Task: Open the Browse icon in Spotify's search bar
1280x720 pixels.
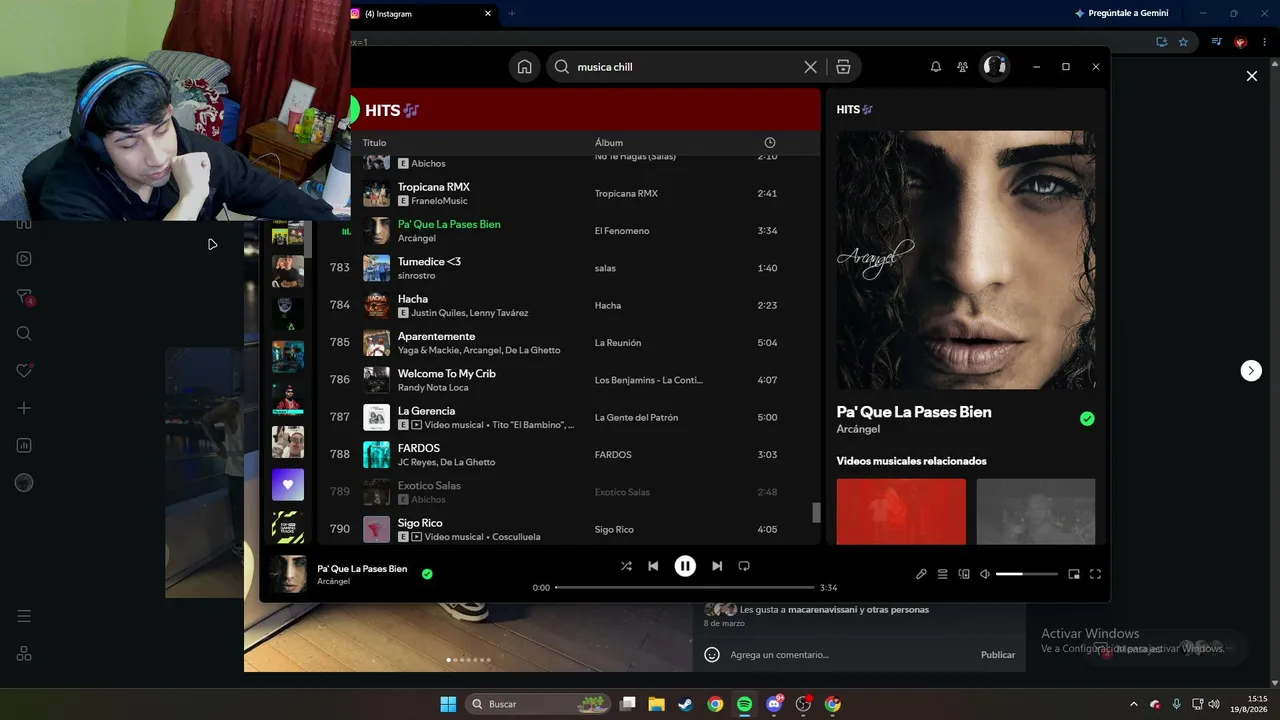Action: click(843, 67)
